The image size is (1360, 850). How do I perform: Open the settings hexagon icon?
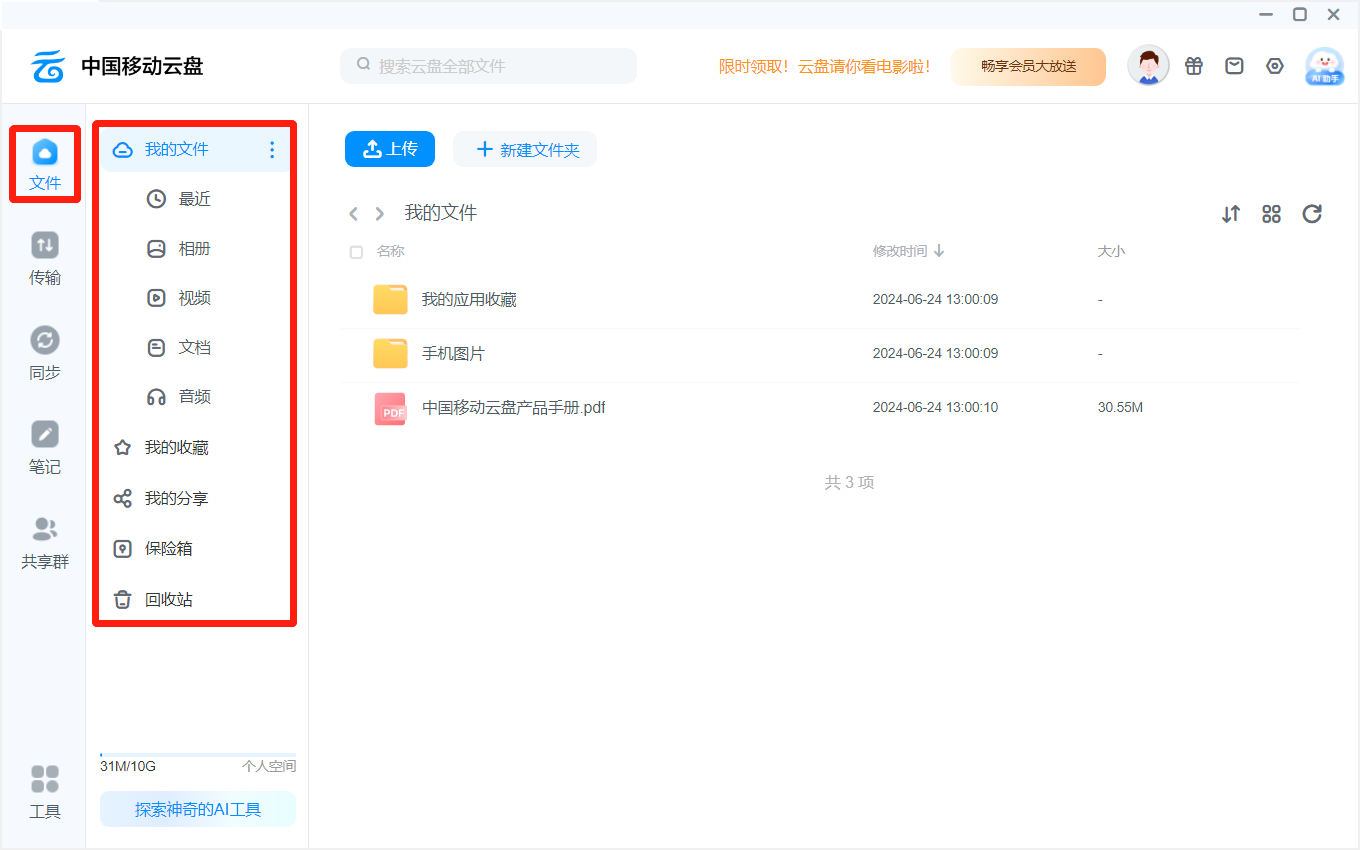1275,66
